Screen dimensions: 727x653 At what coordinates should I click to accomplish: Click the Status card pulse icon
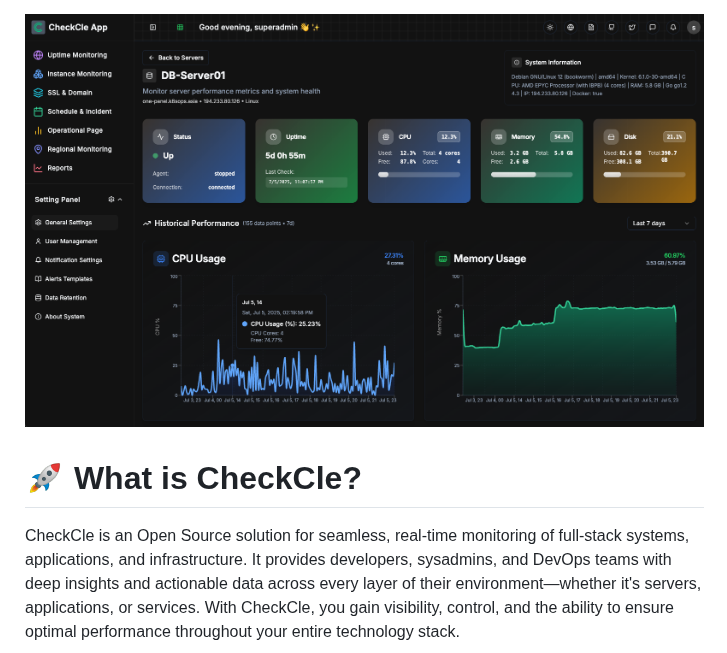(x=160, y=137)
